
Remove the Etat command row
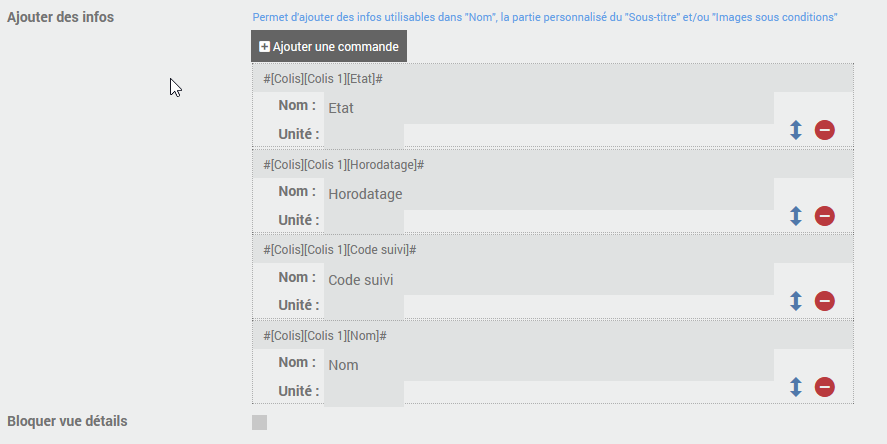click(x=825, y=130)
